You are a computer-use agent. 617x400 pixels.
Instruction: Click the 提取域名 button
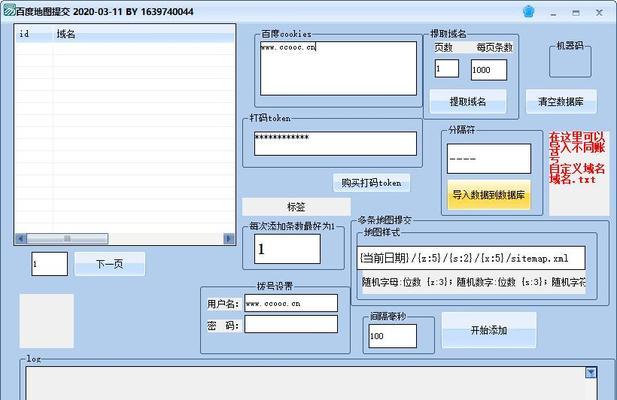tap(467, 102)
